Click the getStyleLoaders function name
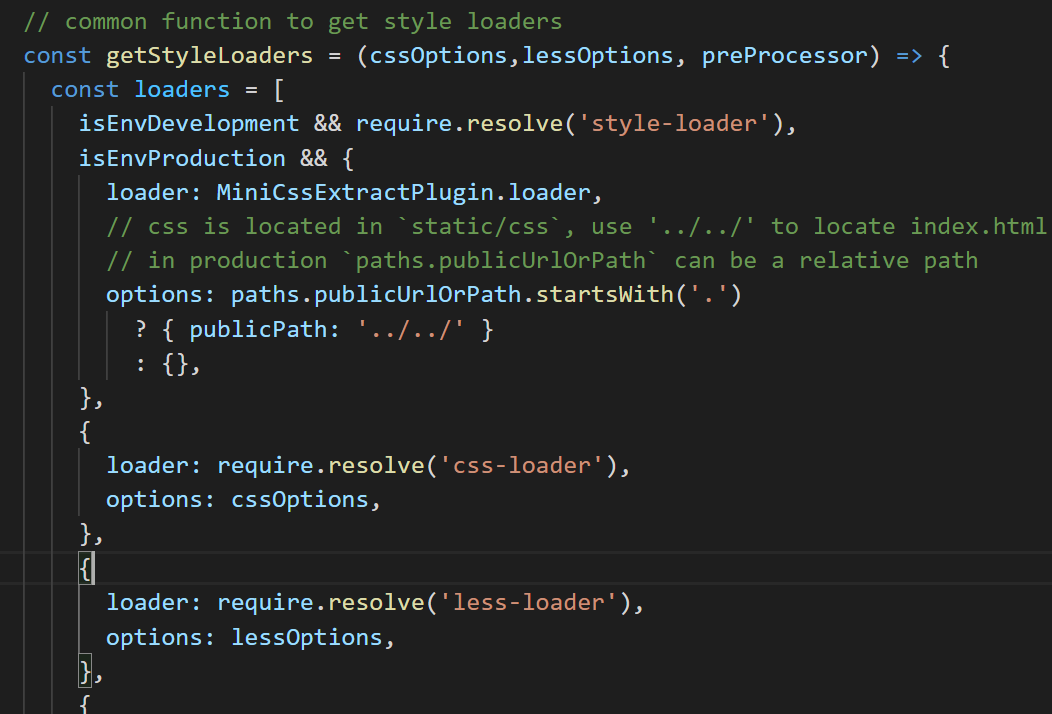 tap(209, 55)
